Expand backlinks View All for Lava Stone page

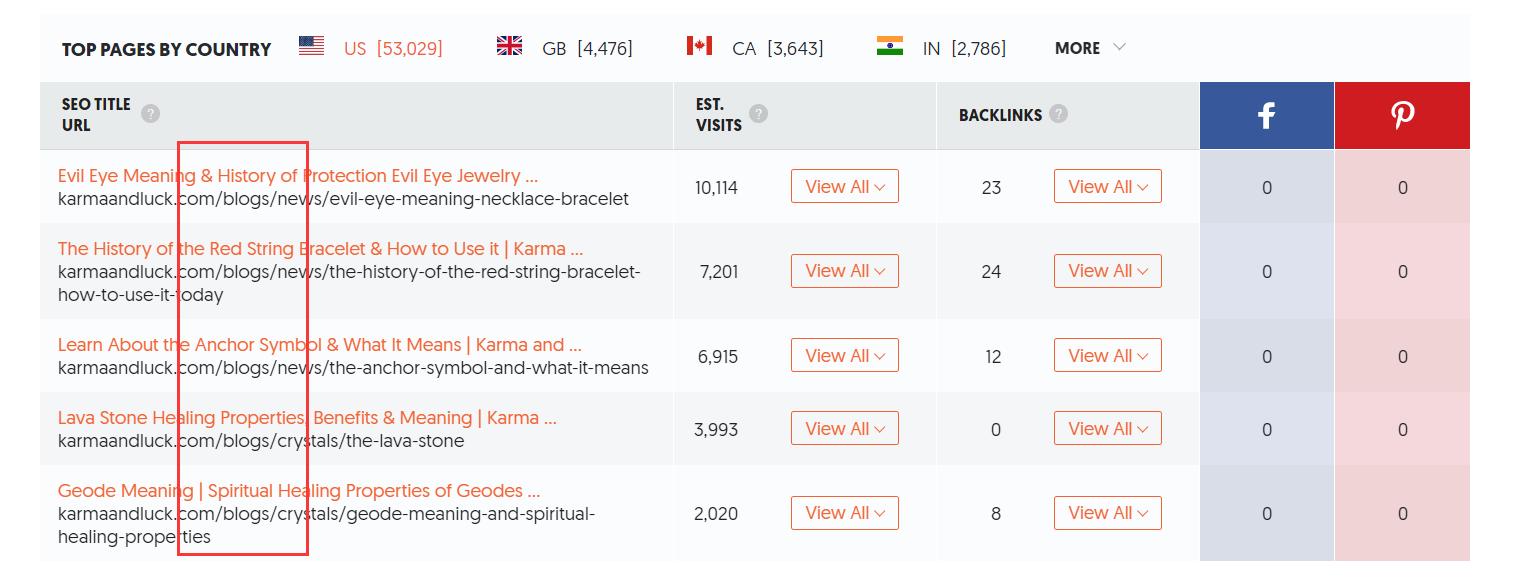(1107, 429)
